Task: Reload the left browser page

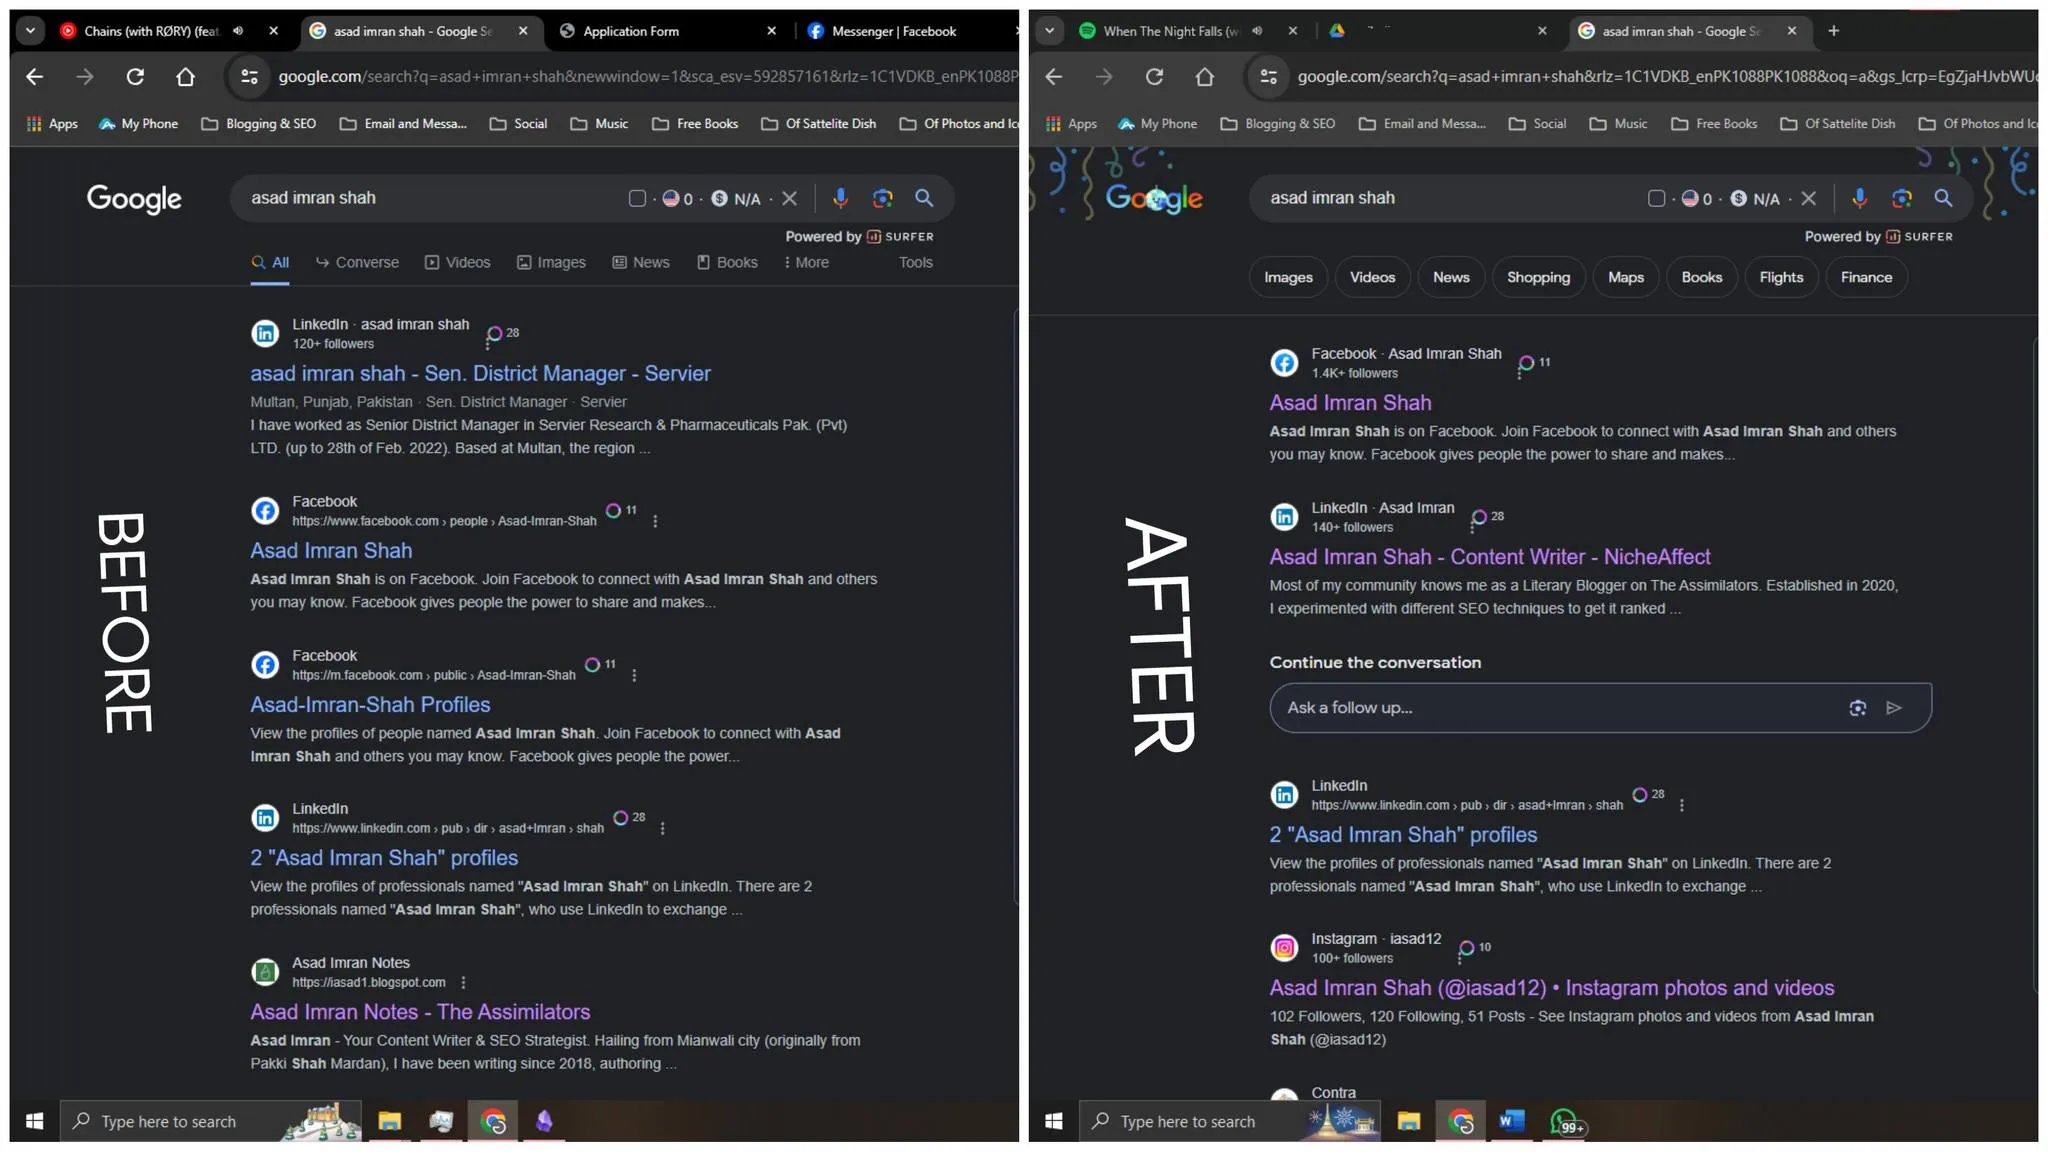Action: (x=135, y=77)
